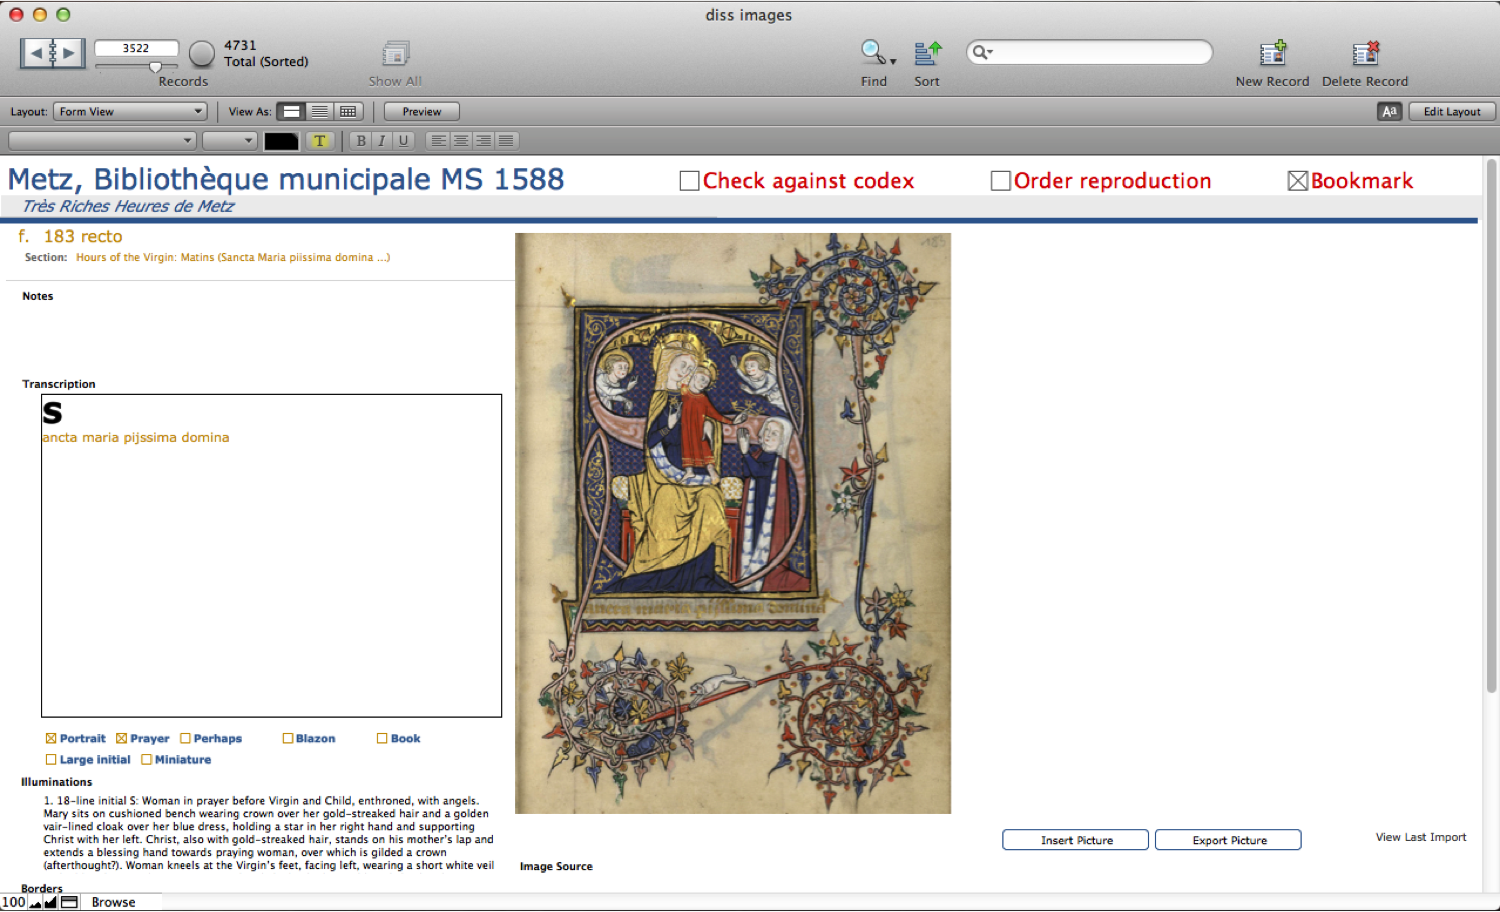Open the font size dropdown

[x=230, y=141]
